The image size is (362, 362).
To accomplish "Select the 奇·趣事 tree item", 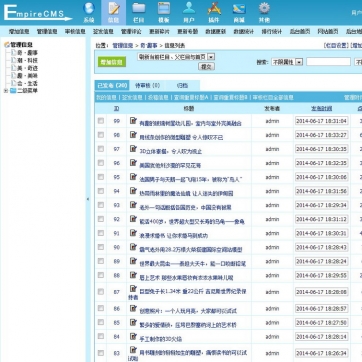I will coord(28,53).
